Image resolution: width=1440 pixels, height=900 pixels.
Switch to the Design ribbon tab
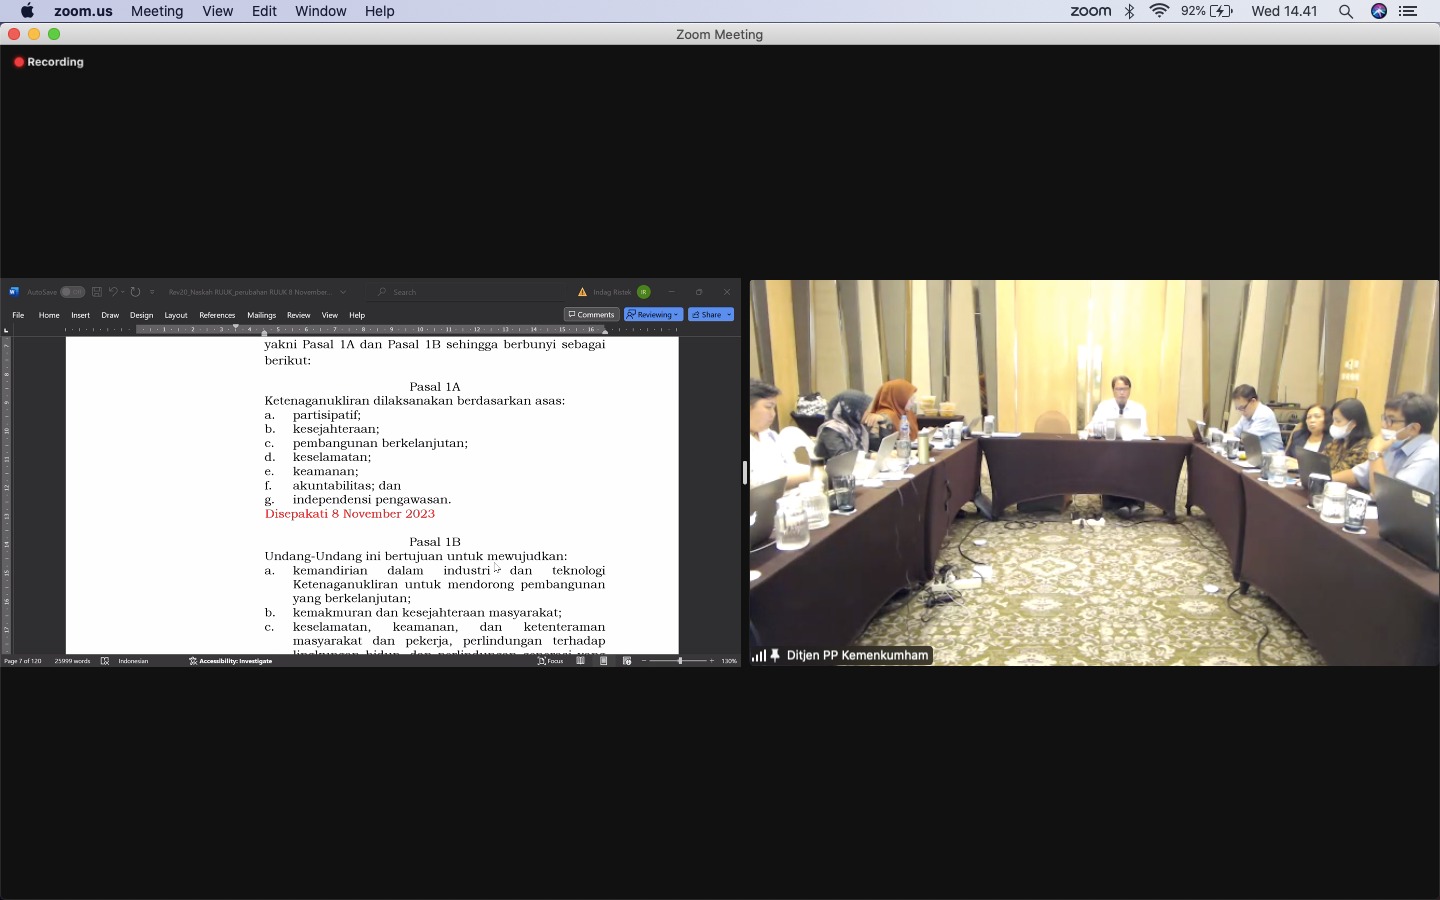click(x=142, y=315)
